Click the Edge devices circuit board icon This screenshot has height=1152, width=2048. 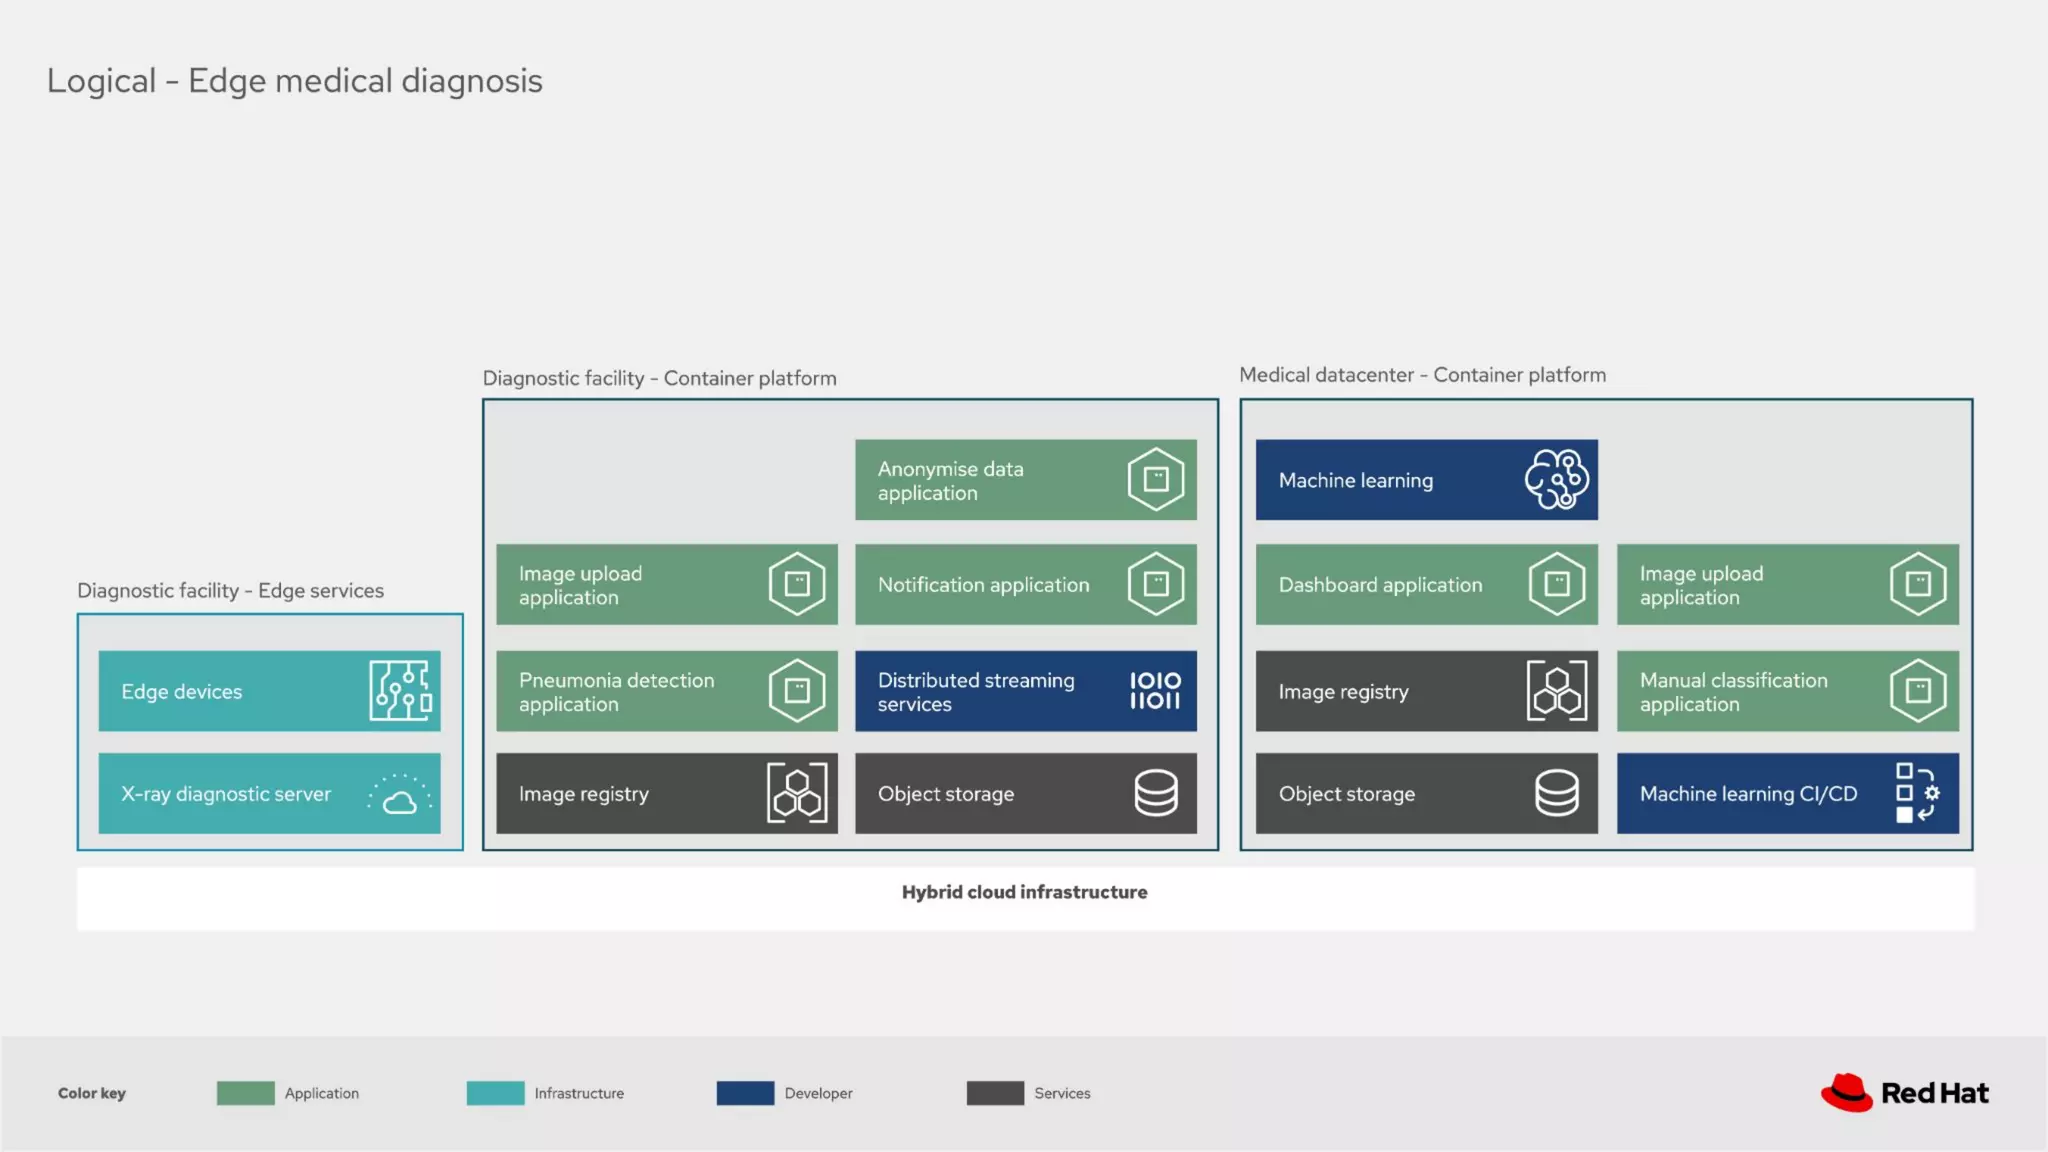click(401, 690)
